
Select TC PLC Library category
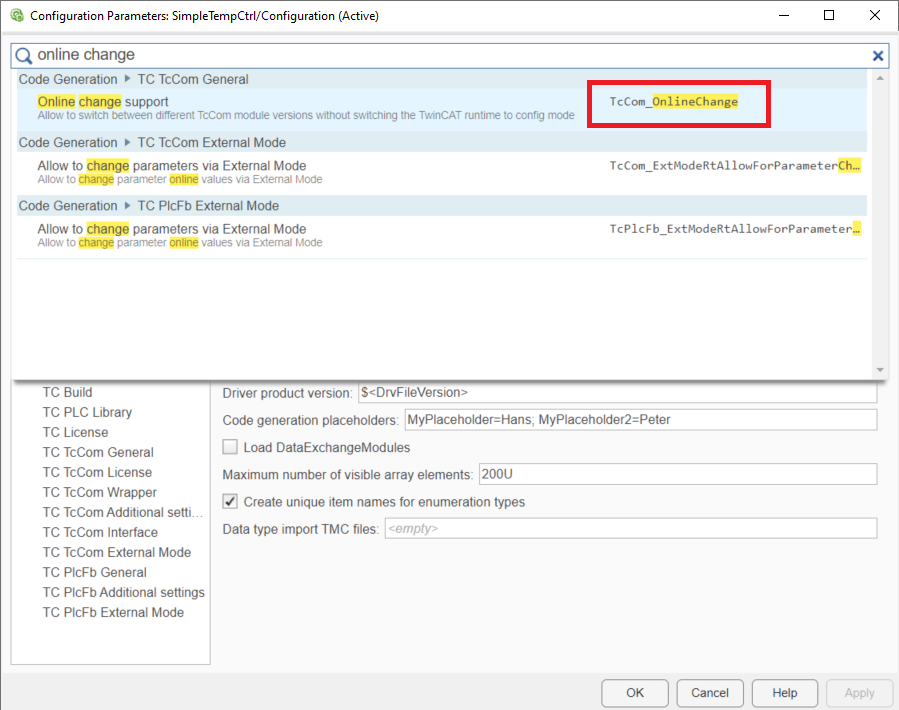87,412
